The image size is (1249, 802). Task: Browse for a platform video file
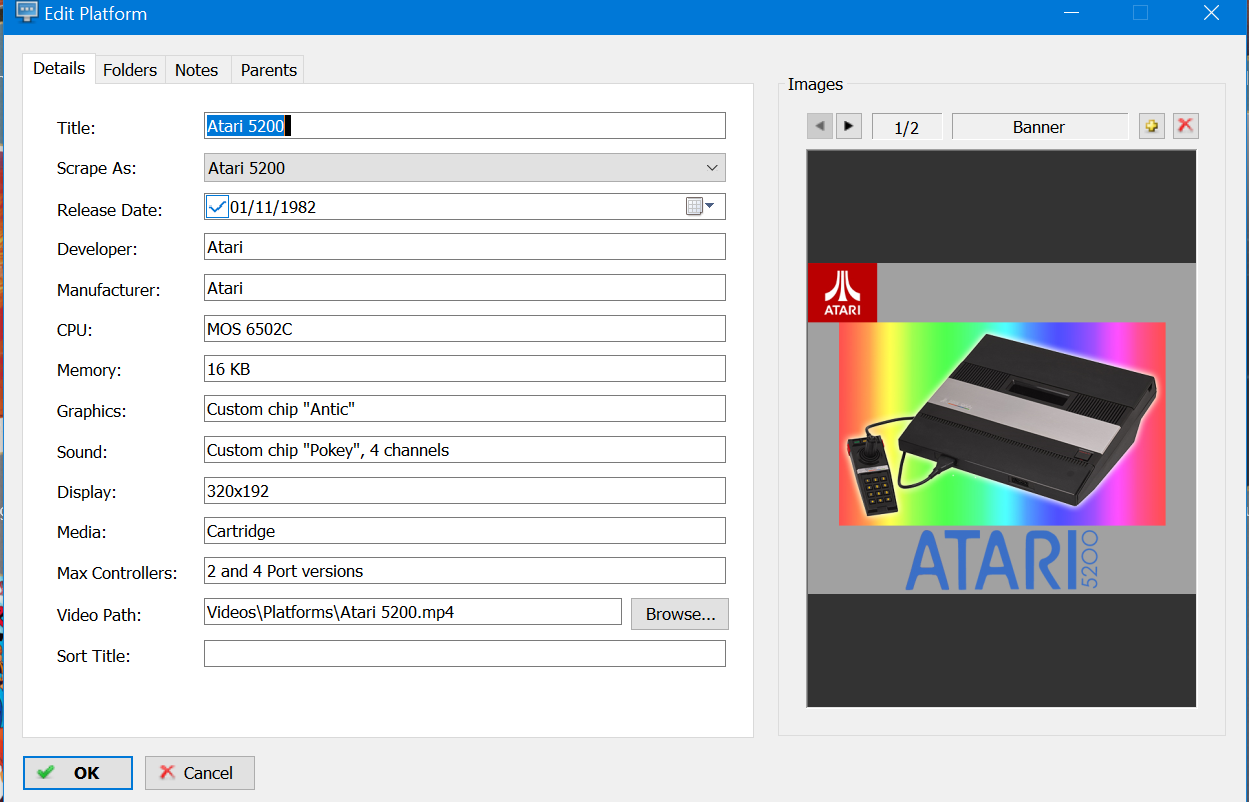coord(680,614)
